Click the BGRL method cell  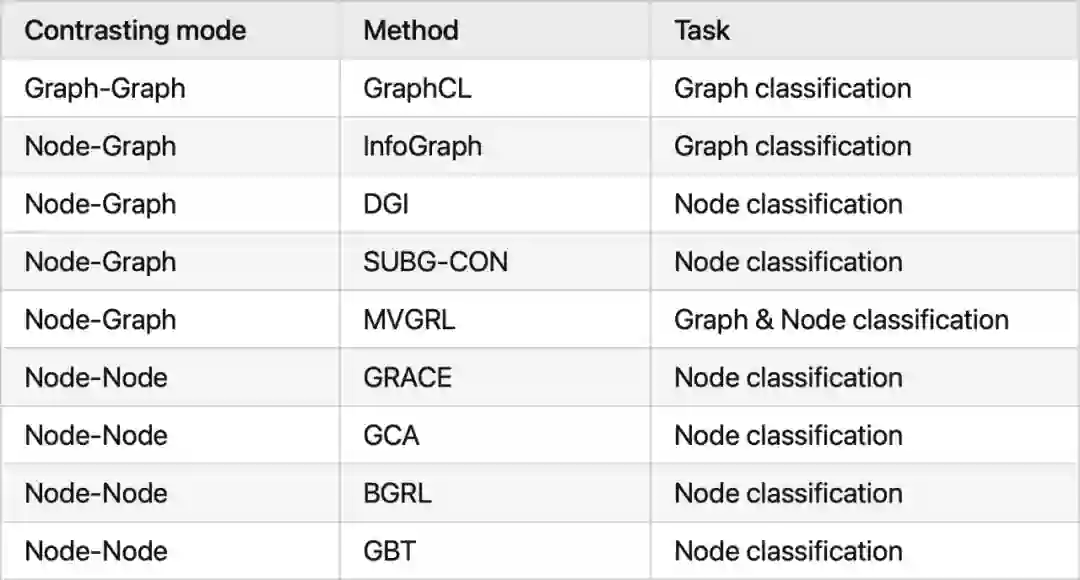(397, 494)
